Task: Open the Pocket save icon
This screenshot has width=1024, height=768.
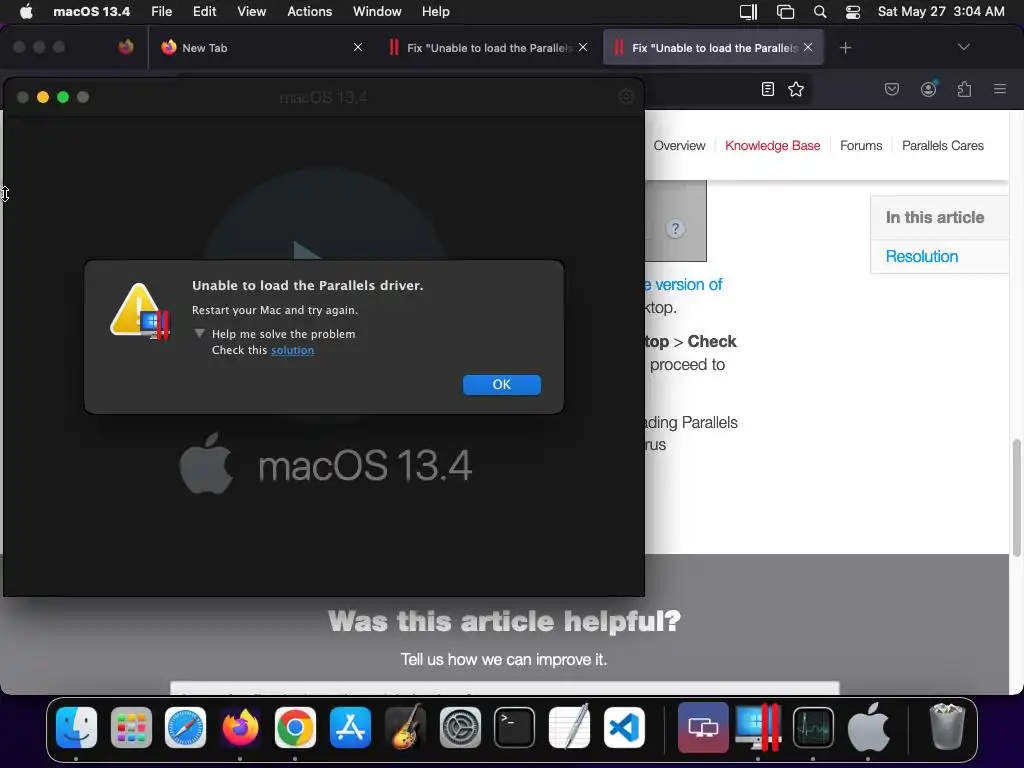Action: click(891, 89)
